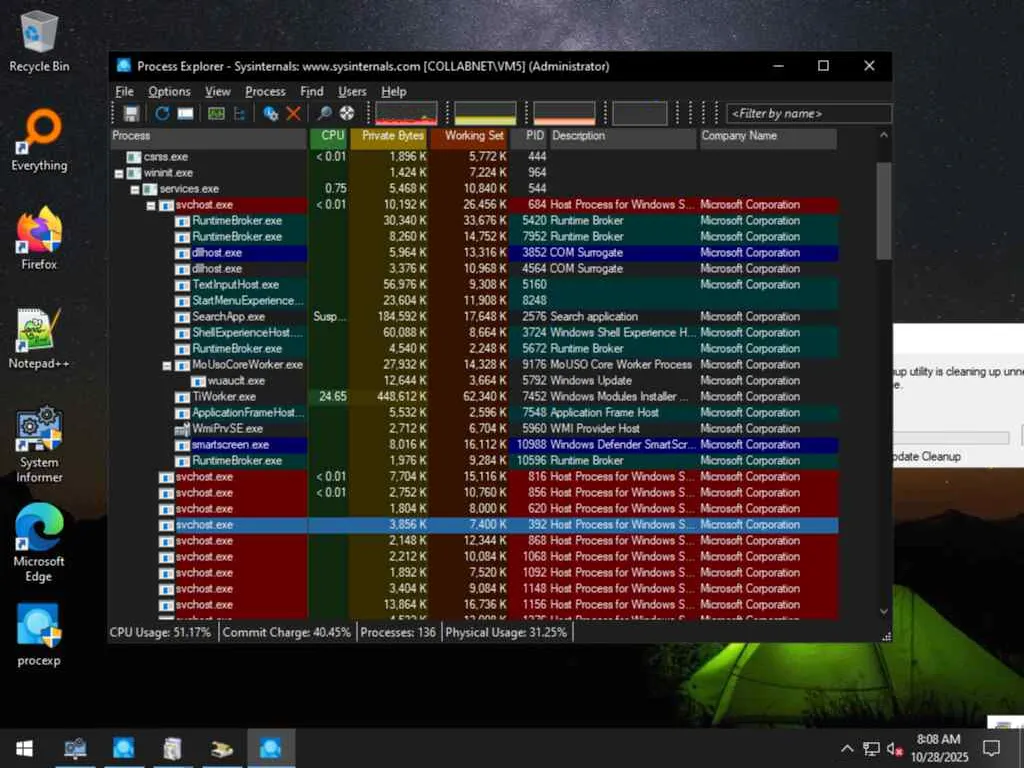Select the Firefox desktop icon

coord(39,239)
